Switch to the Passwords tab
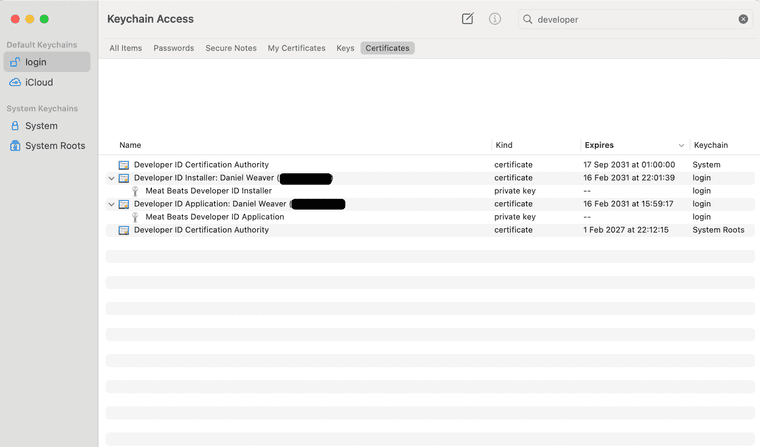 pyautogui.click(x=174, y=48)
